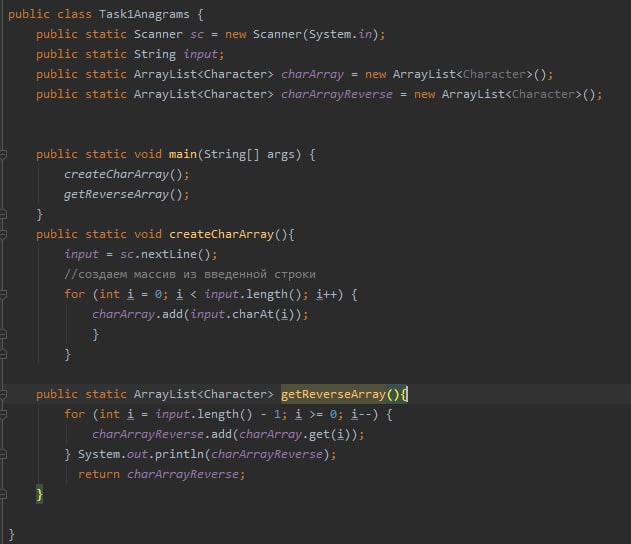Click 'i--' in the reverse for loop

361,414
